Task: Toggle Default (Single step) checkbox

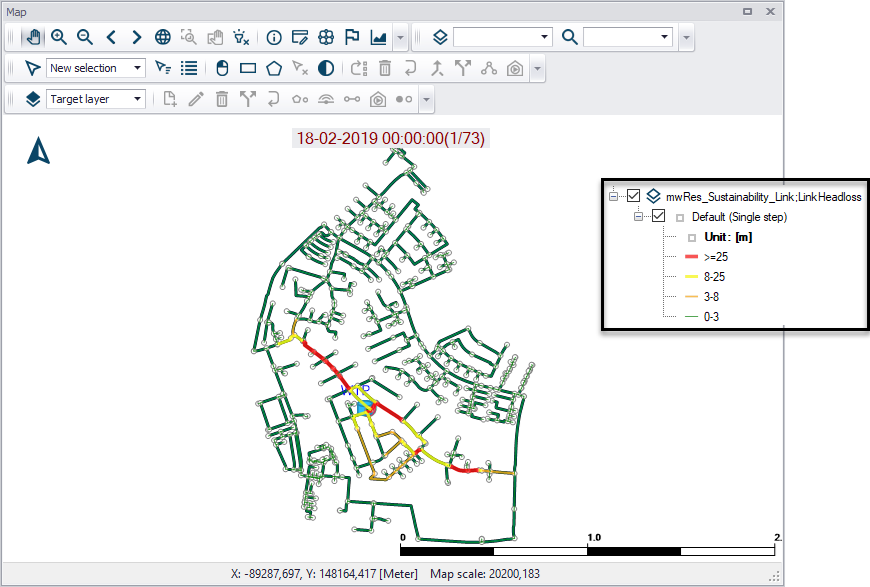Action: (658, 216)
